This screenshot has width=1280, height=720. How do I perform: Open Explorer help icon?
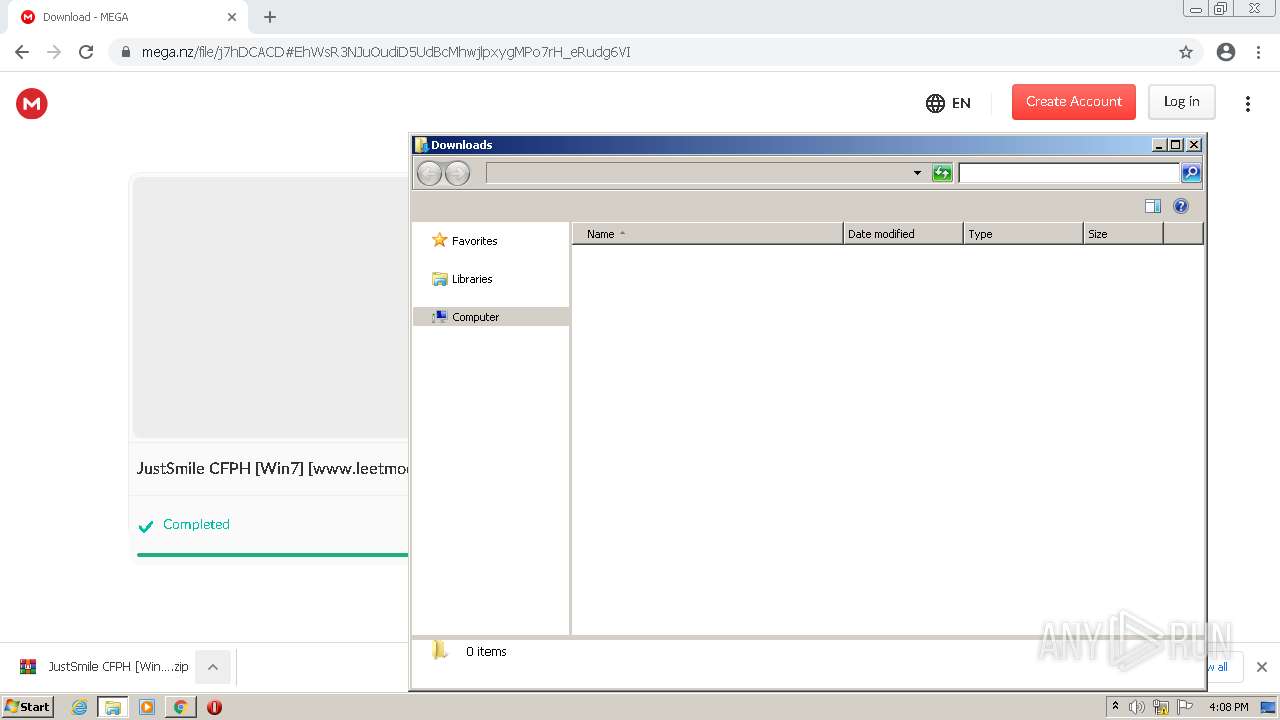pyautogui.click(x=1181, y=206)
